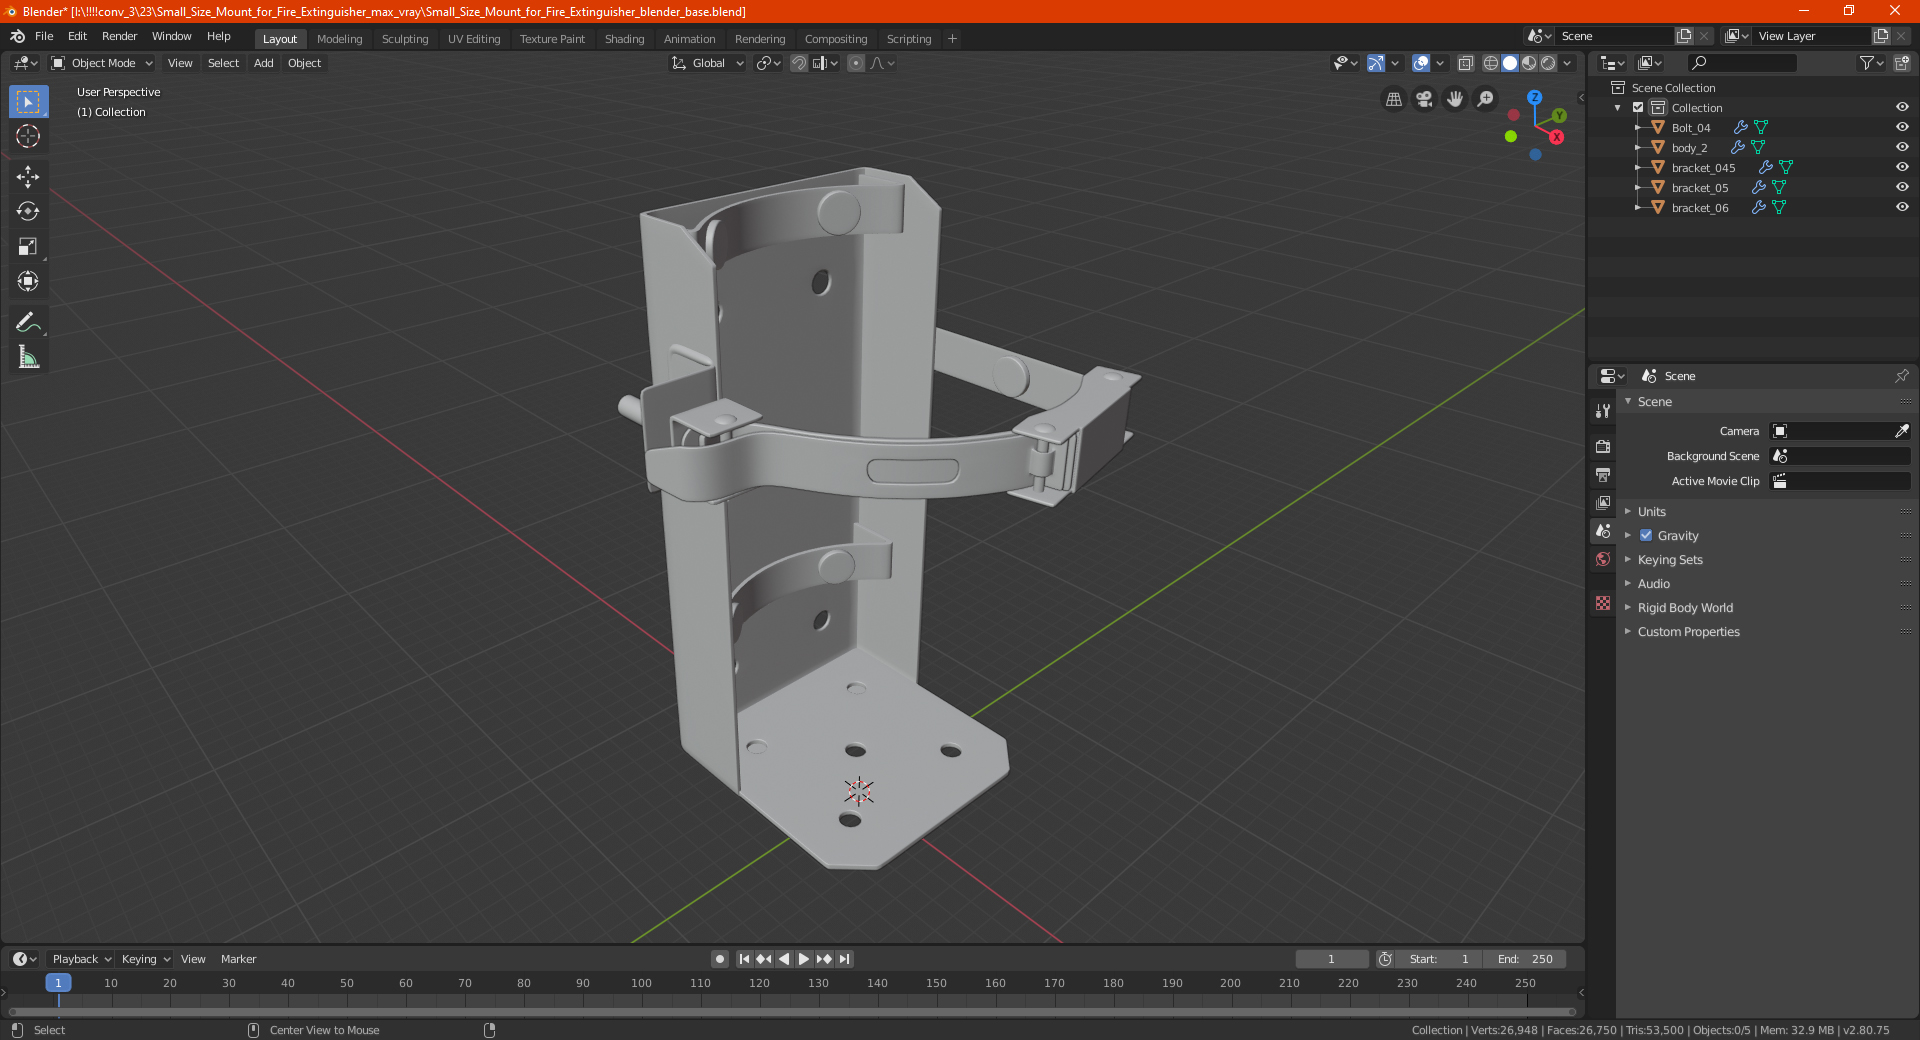Image resolution: width=1920 pixels, height=1040 pixels.
Task: Open the Output properties tab
Action: [x=1603, y=474]
